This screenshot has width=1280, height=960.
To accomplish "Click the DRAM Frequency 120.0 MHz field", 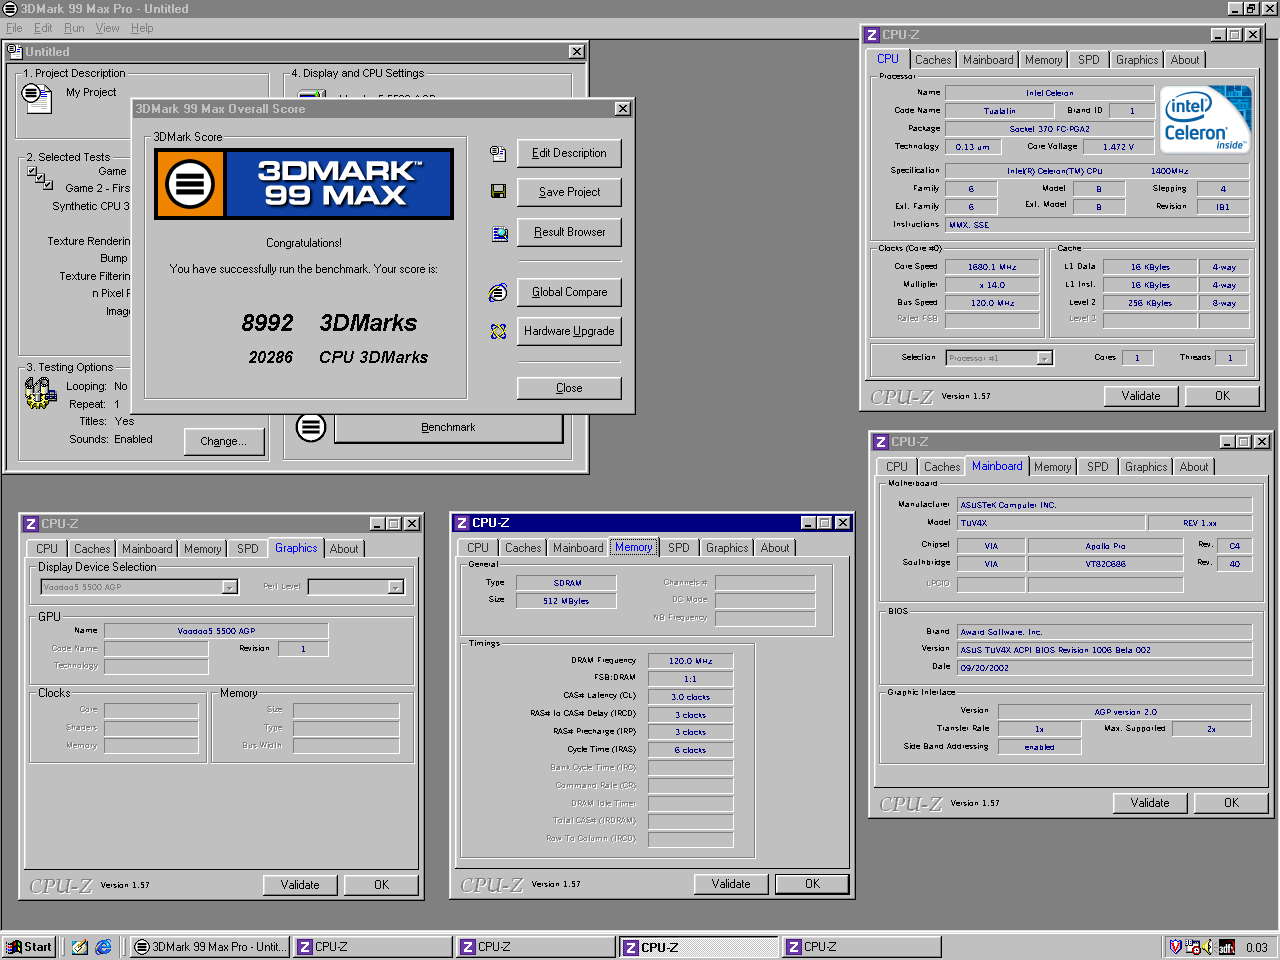I will 690,661.
